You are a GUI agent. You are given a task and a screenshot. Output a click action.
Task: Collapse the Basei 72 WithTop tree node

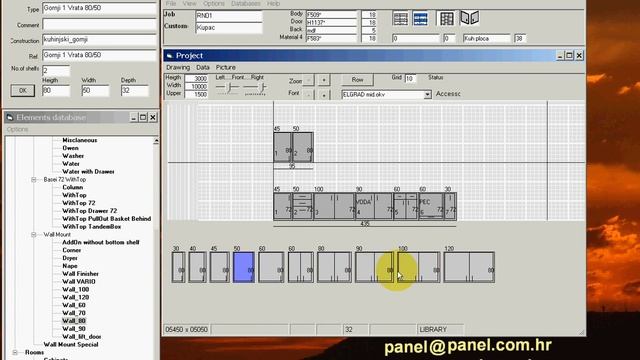coord(34,180)
